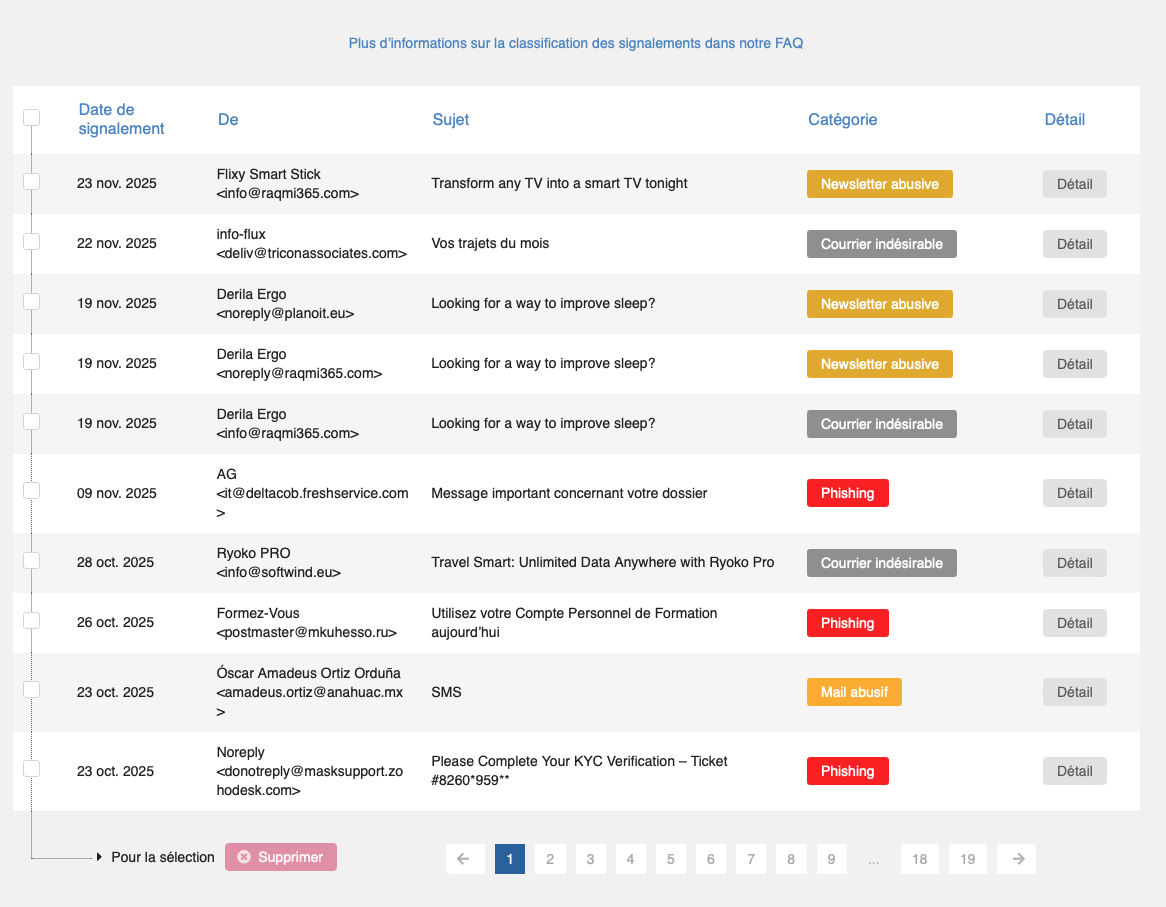Viewport: 1166px width, 907px height.
Task: Click the previous page arrow icon
Action: 463,859
